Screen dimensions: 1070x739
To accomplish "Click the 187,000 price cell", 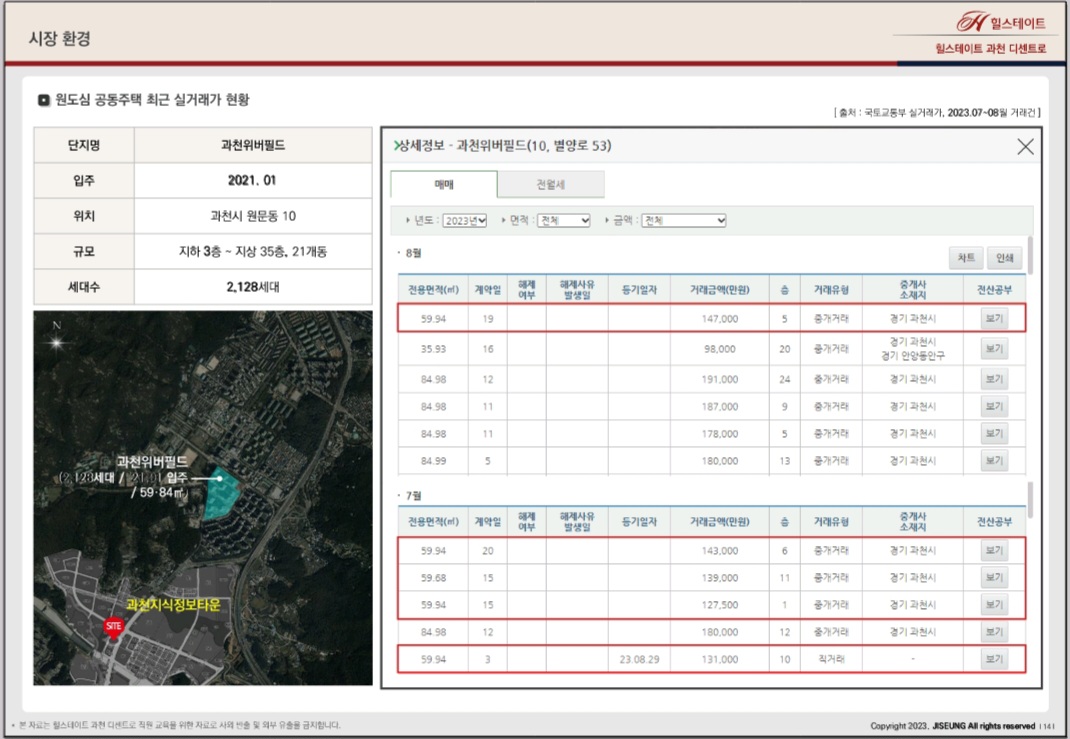I will [x=719, y=406].
